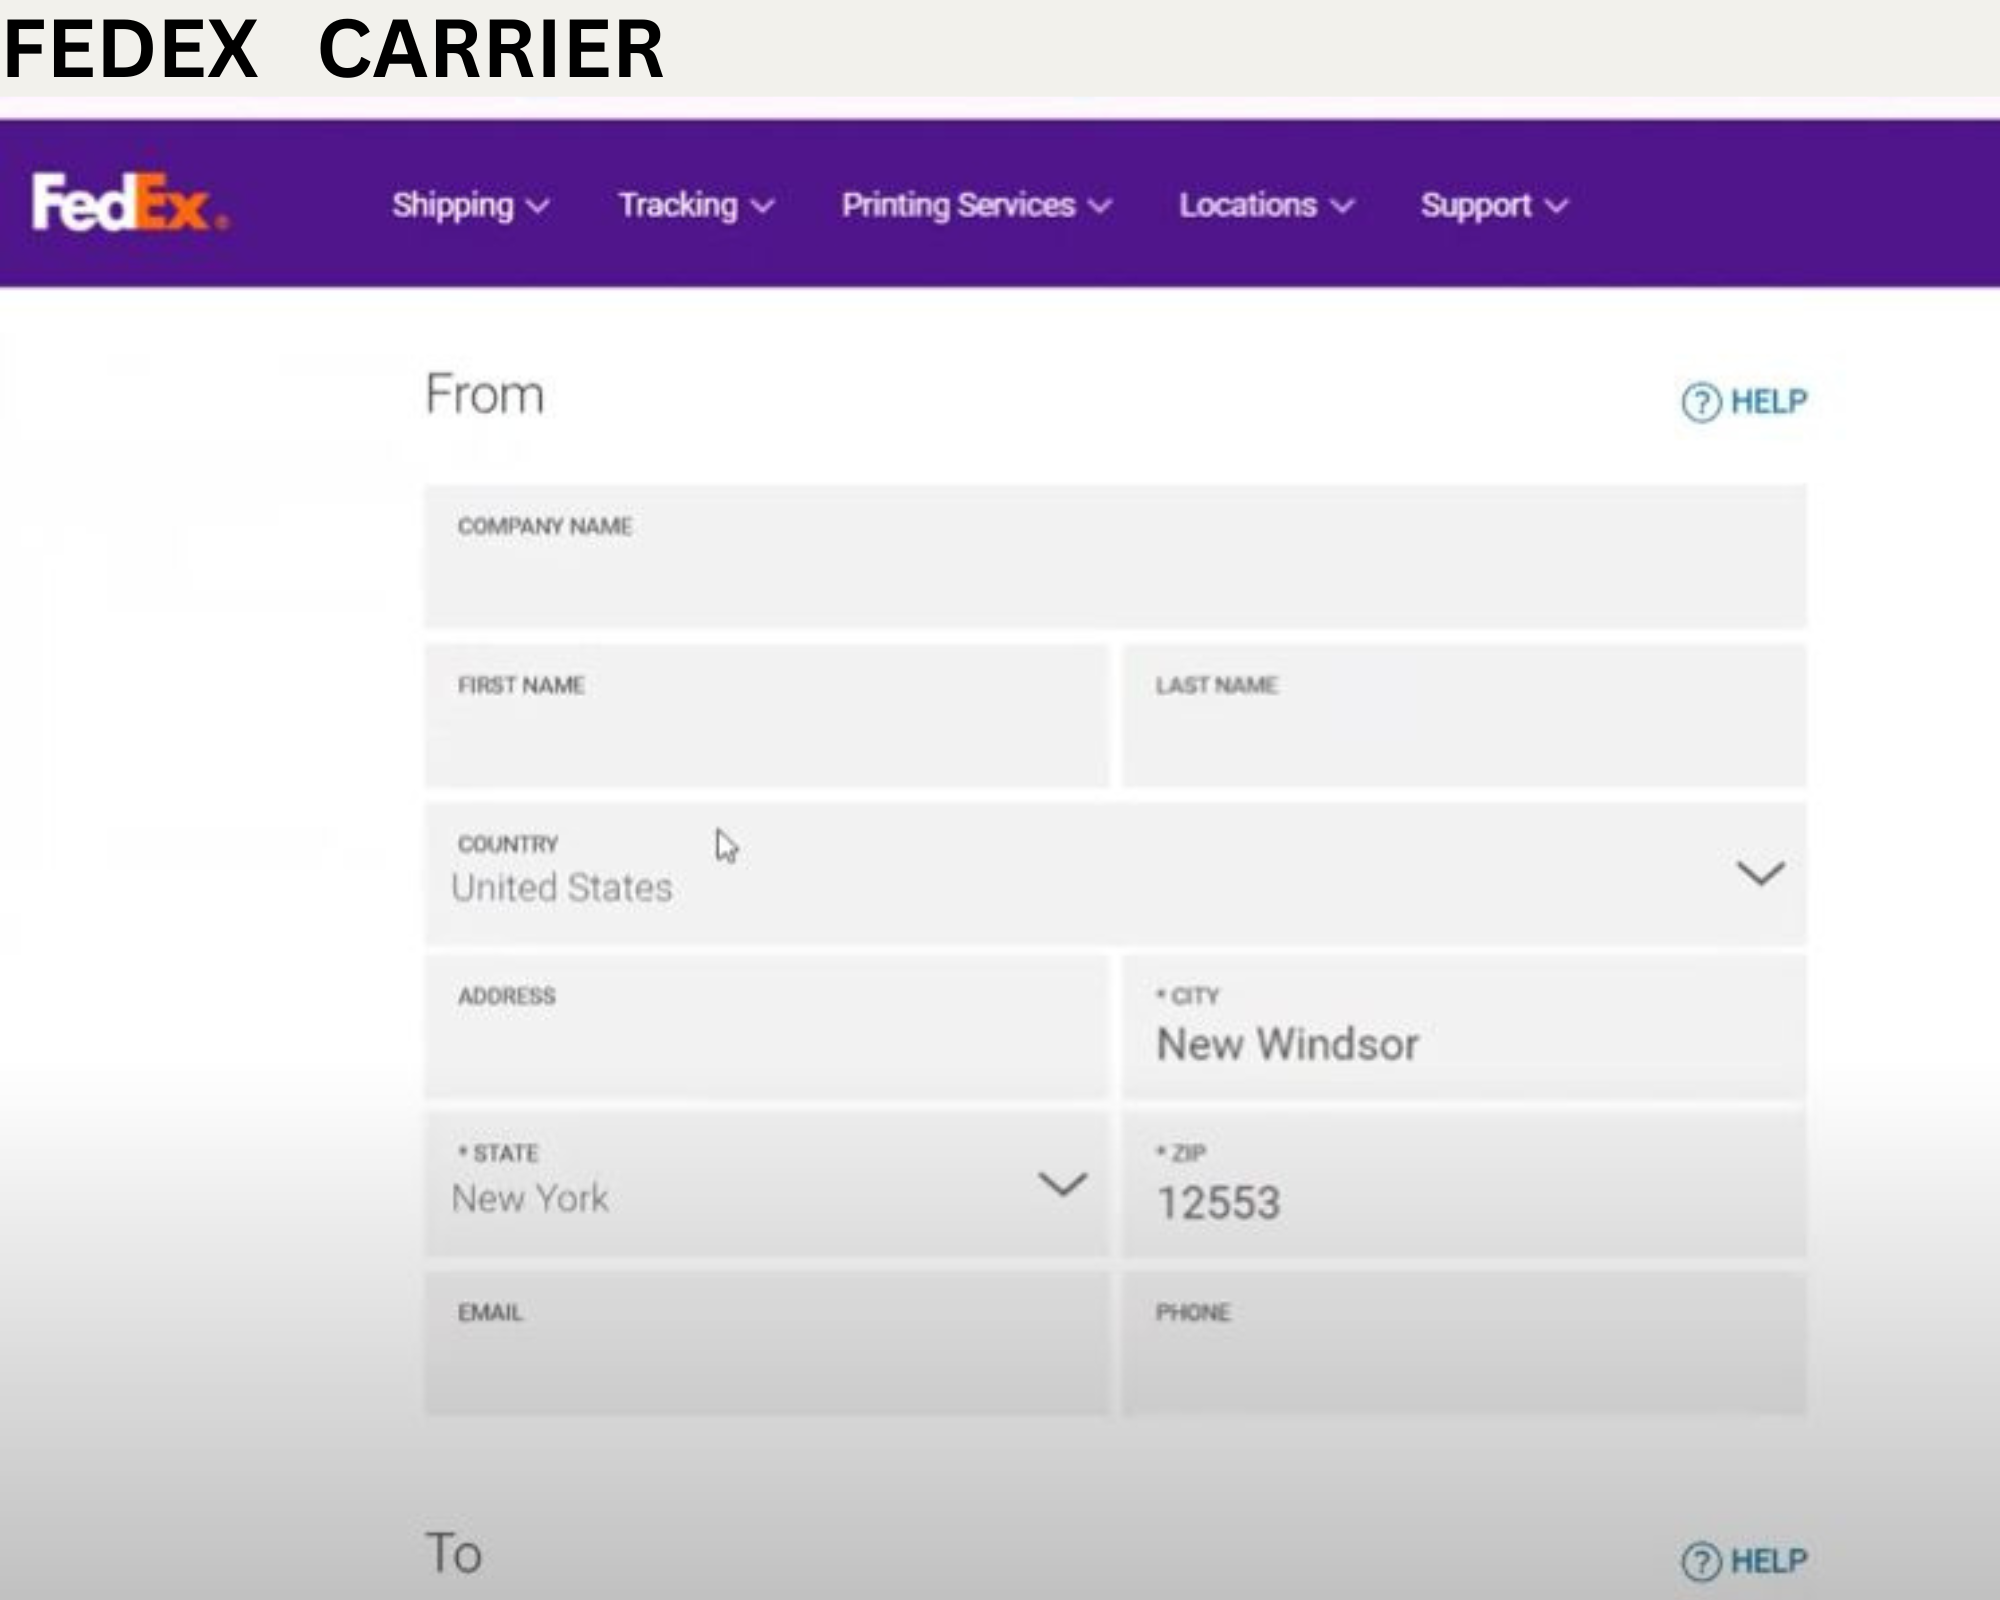Screen dimensions: 2000x1600
Task: Click the Company Name field
Action: click(x=1114, y=557)
